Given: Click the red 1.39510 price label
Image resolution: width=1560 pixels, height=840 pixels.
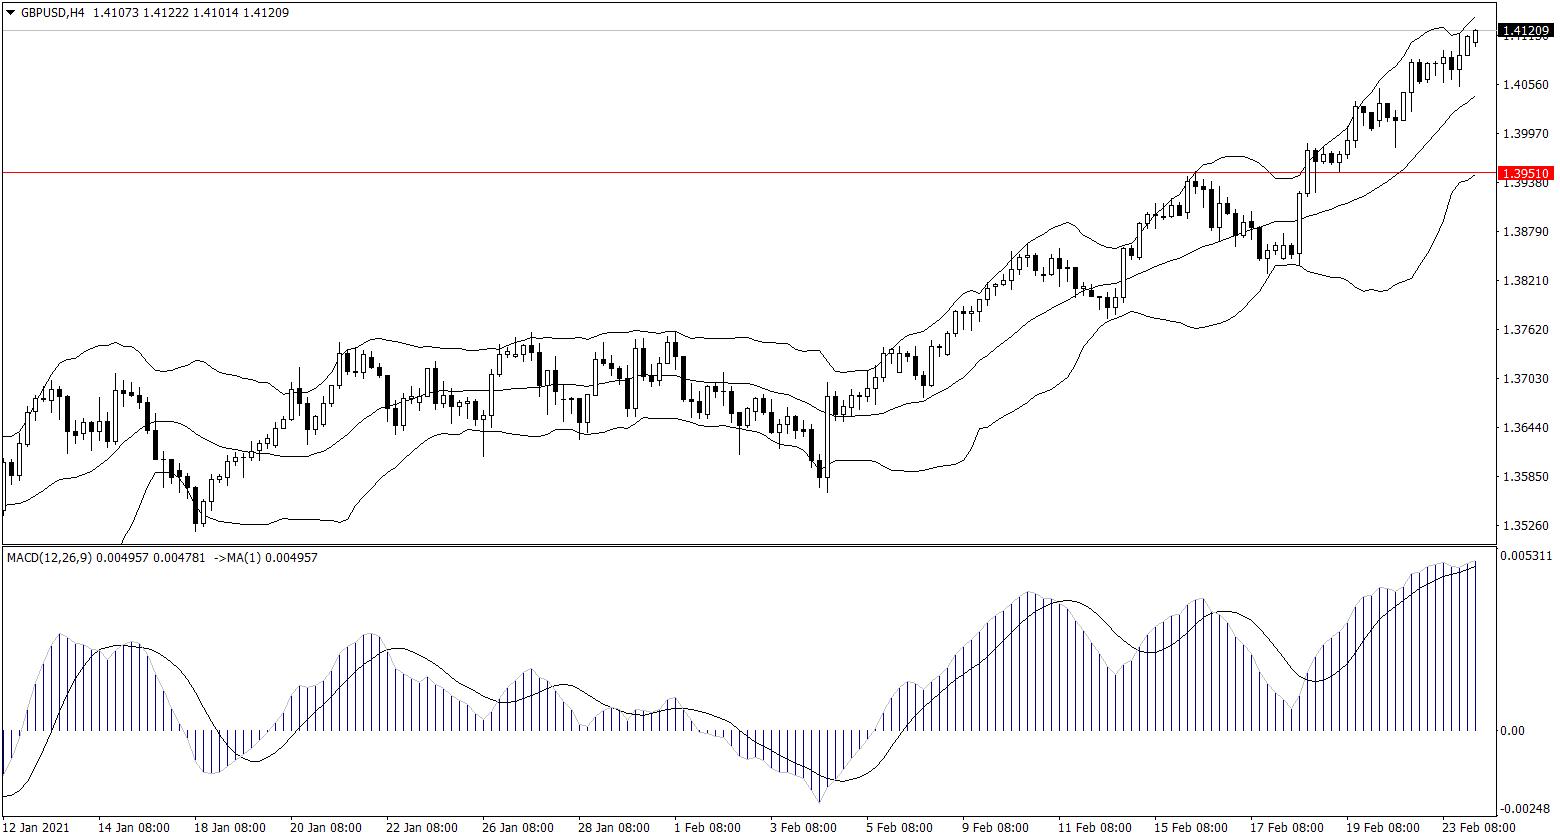Looking at the screenshot, I should (x=1525, y=174).
